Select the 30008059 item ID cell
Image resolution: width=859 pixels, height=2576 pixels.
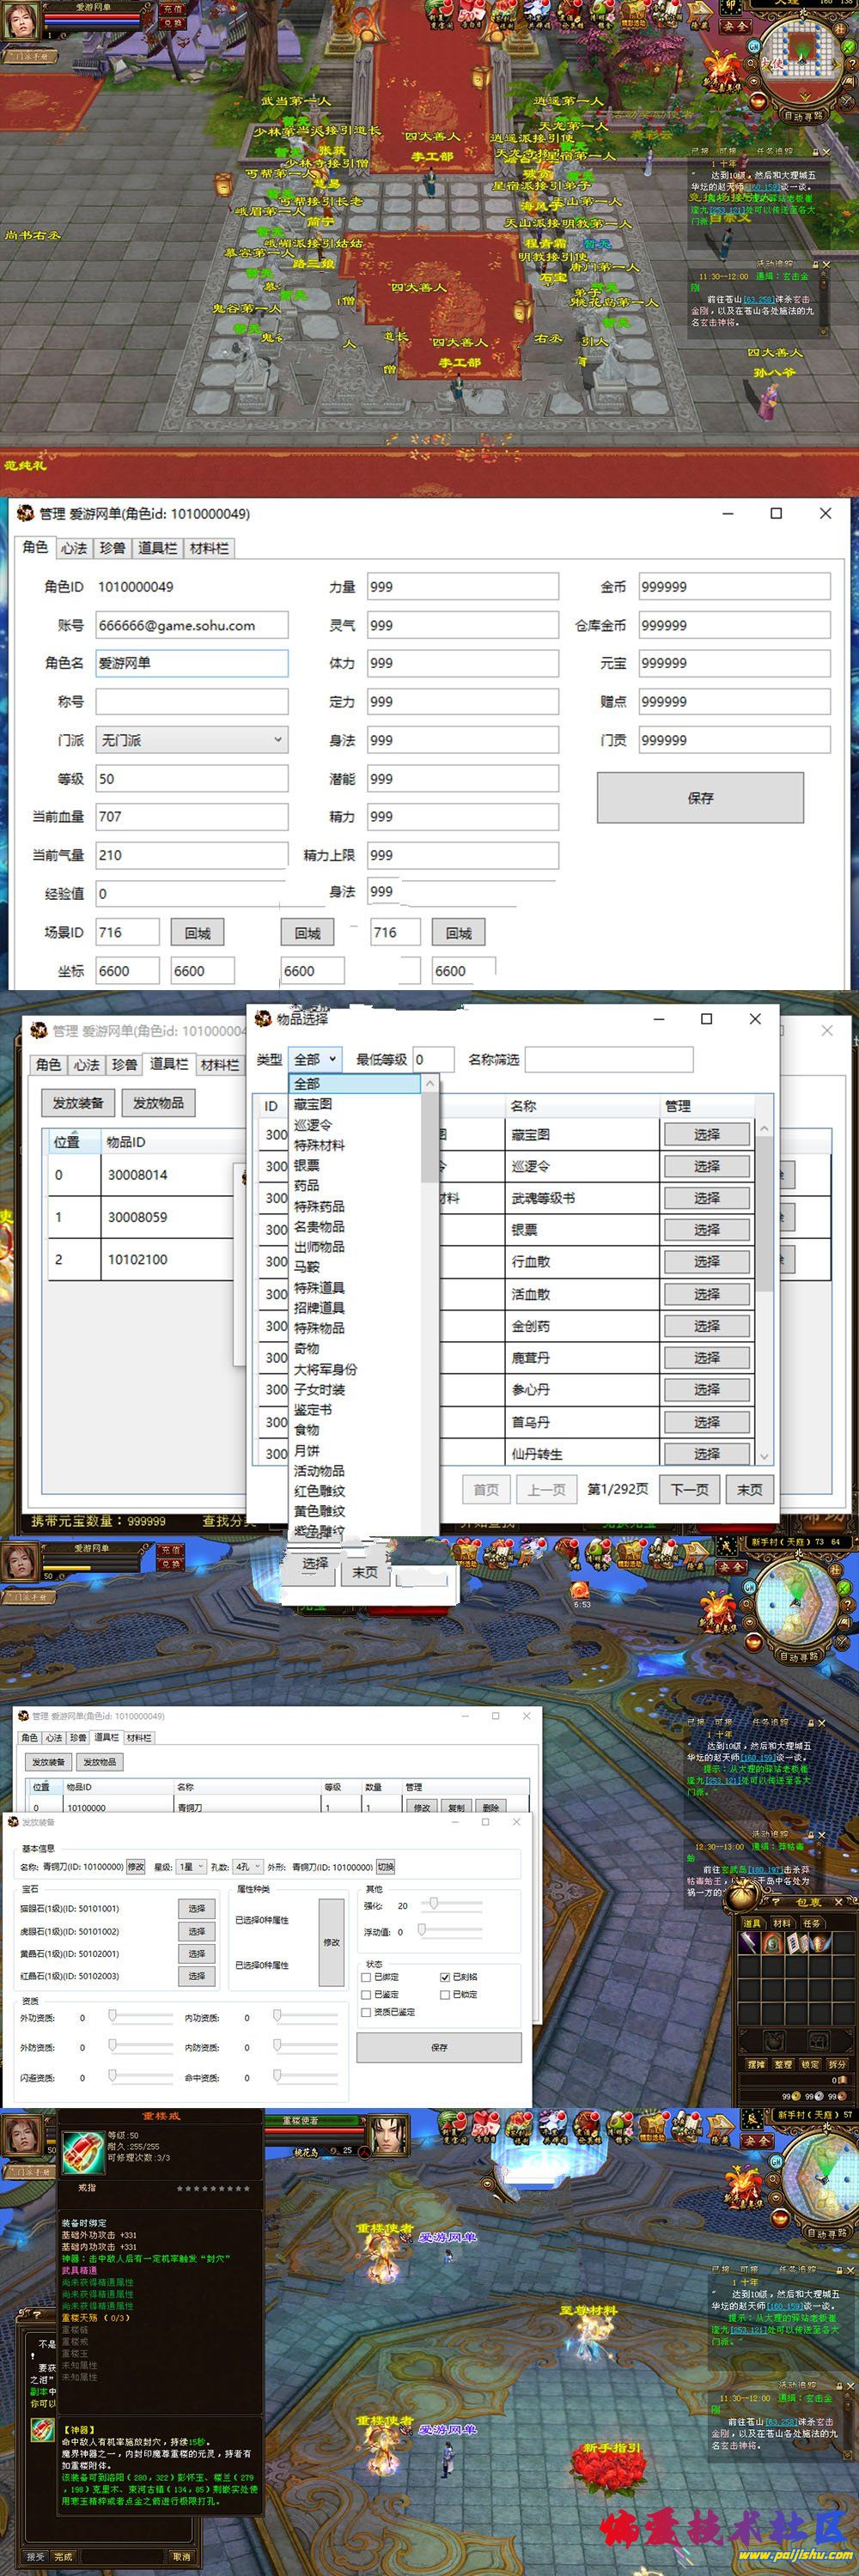click(165, 1217)
